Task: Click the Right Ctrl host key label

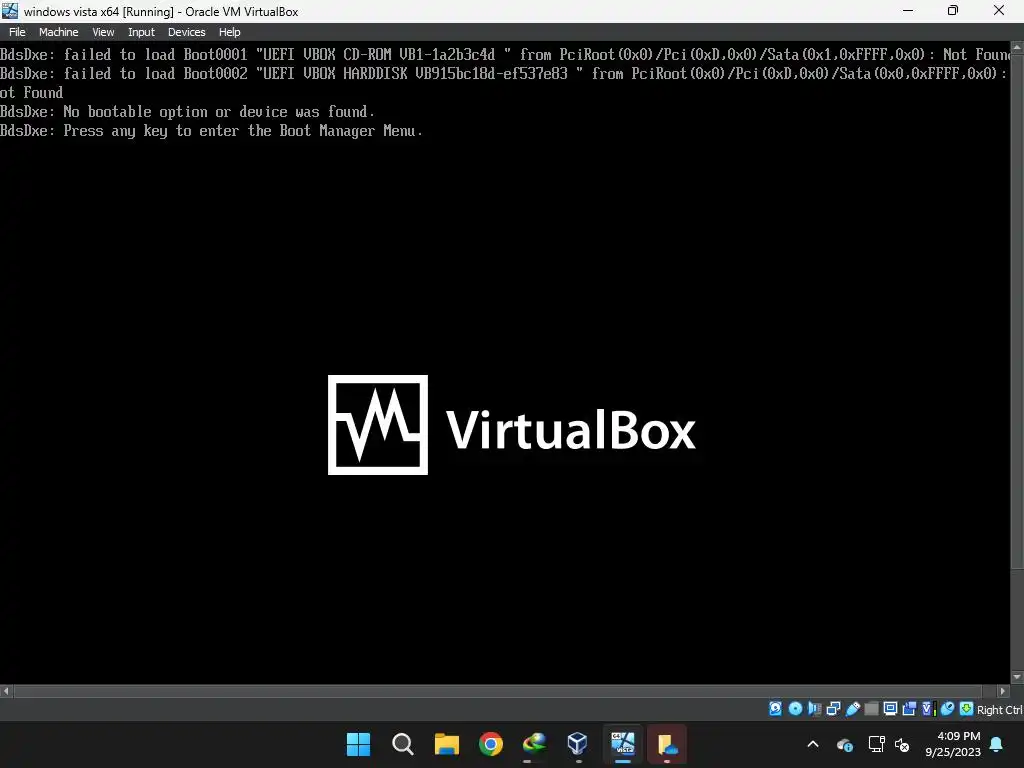Action: click(x=999, y=710)
